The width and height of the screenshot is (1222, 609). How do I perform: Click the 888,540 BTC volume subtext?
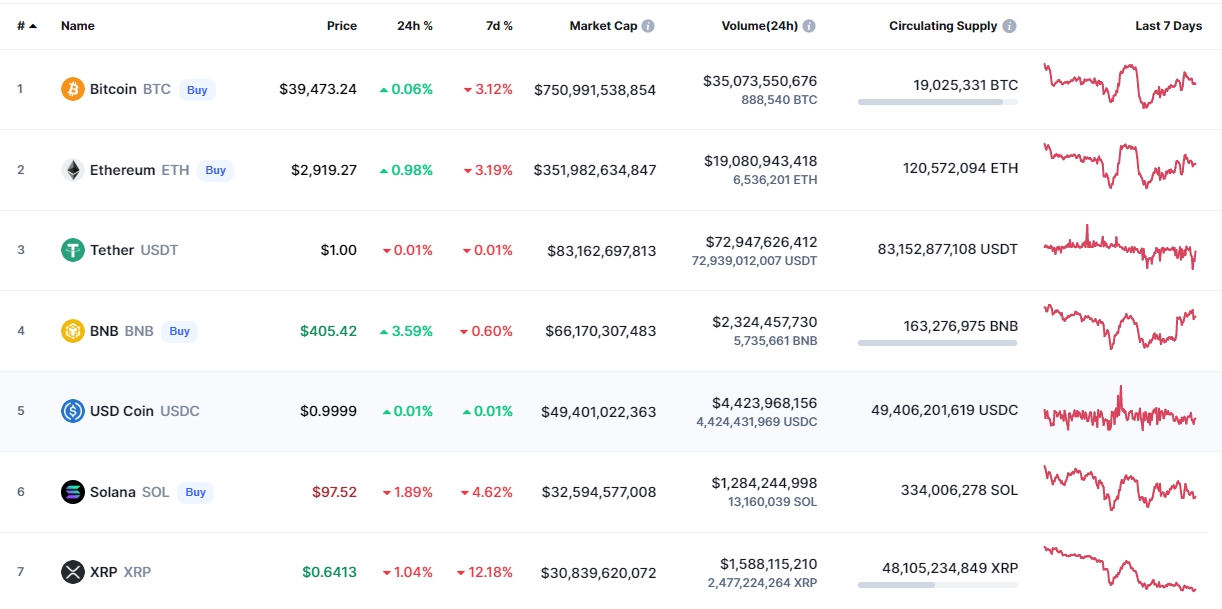(x=779, y=100)
